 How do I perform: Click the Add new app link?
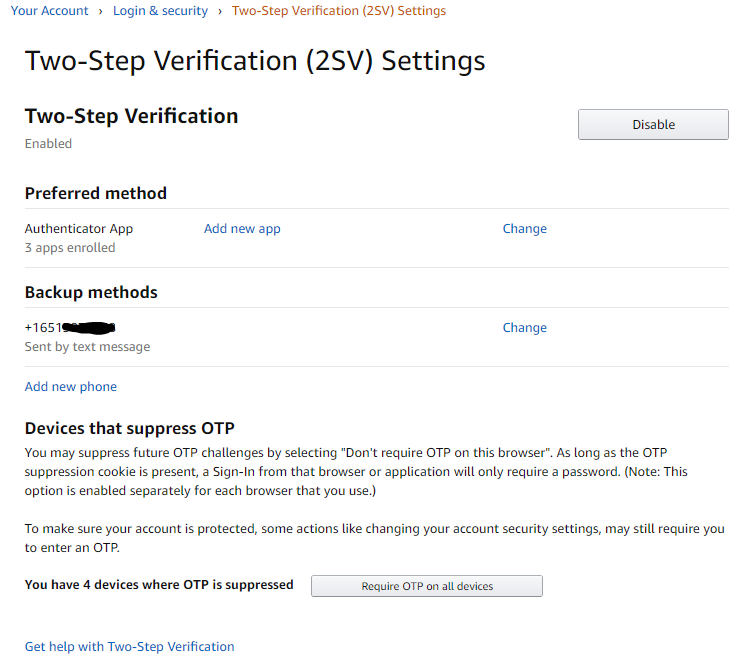pos(242,229)
